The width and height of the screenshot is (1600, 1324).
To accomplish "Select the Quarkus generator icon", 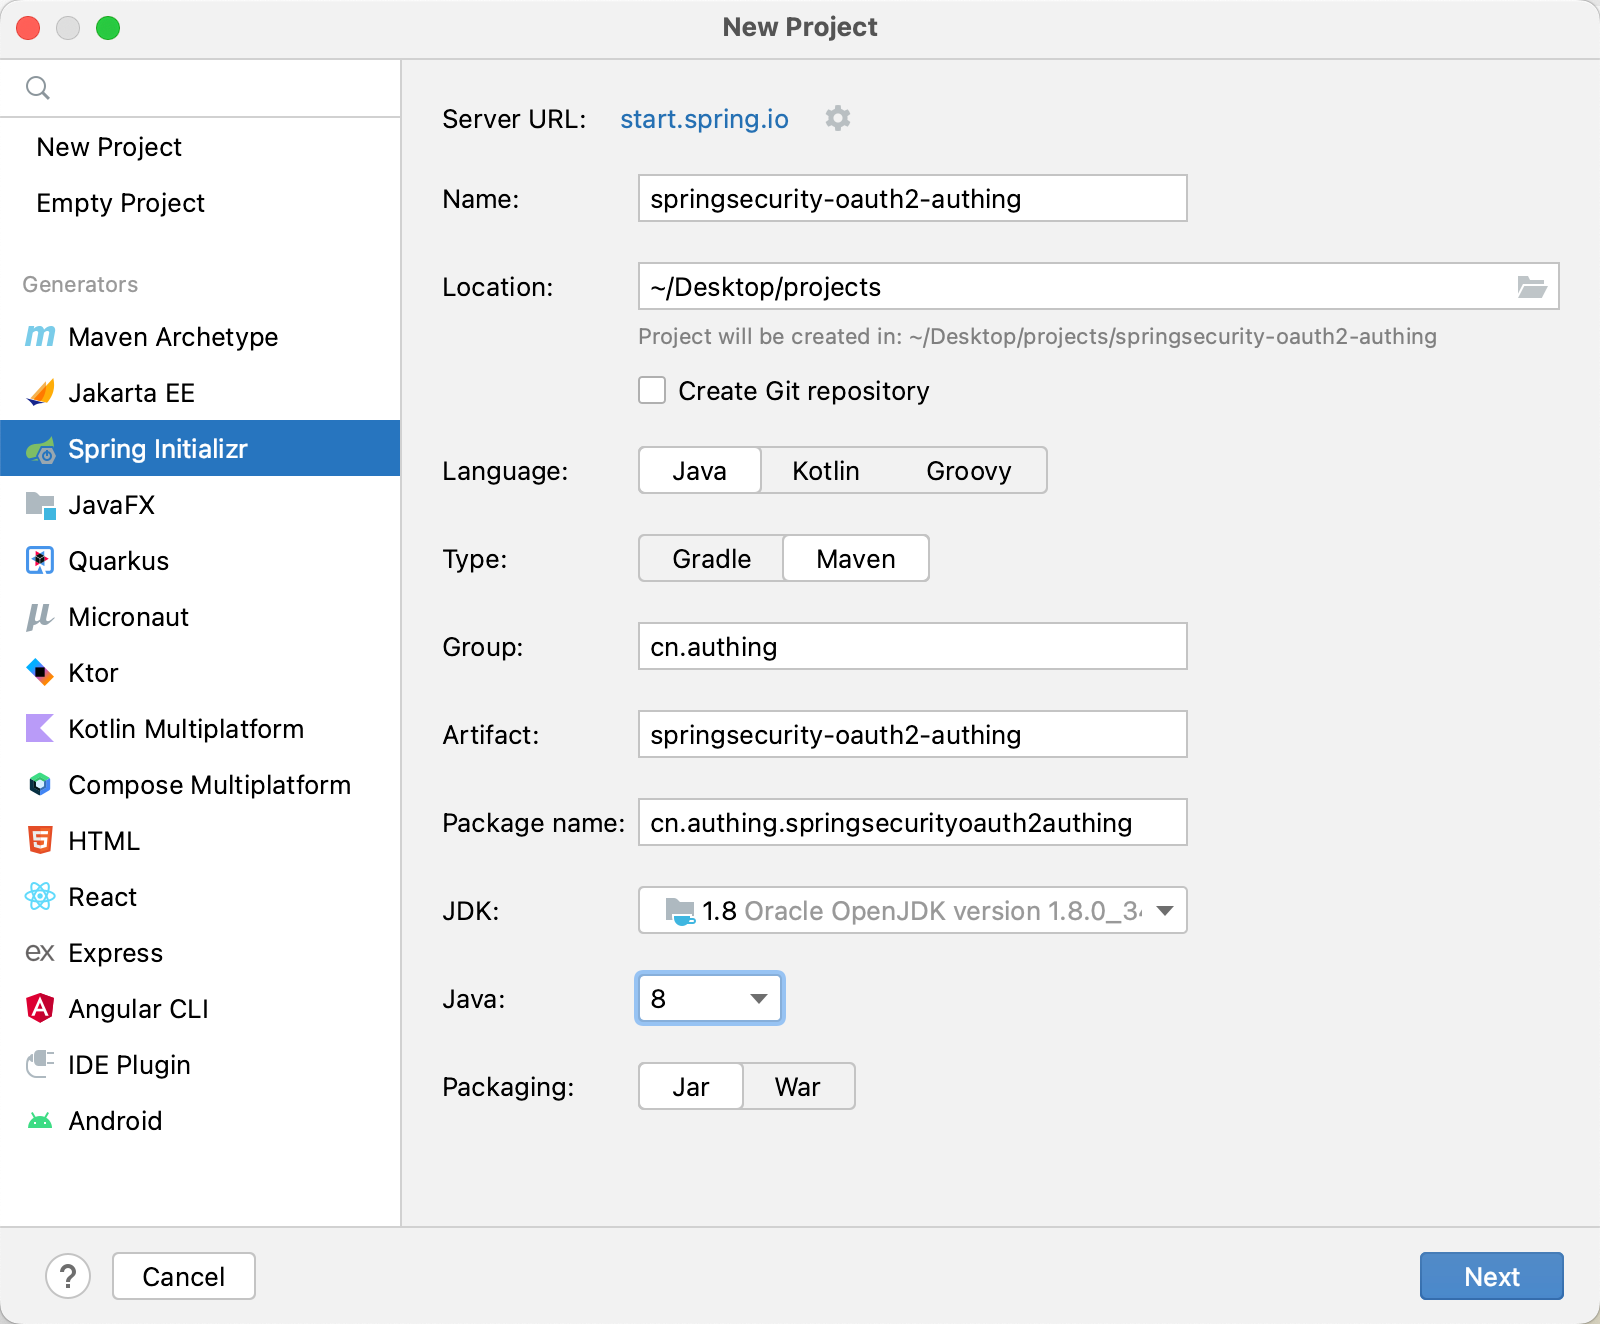I will [x=39, y=561].
